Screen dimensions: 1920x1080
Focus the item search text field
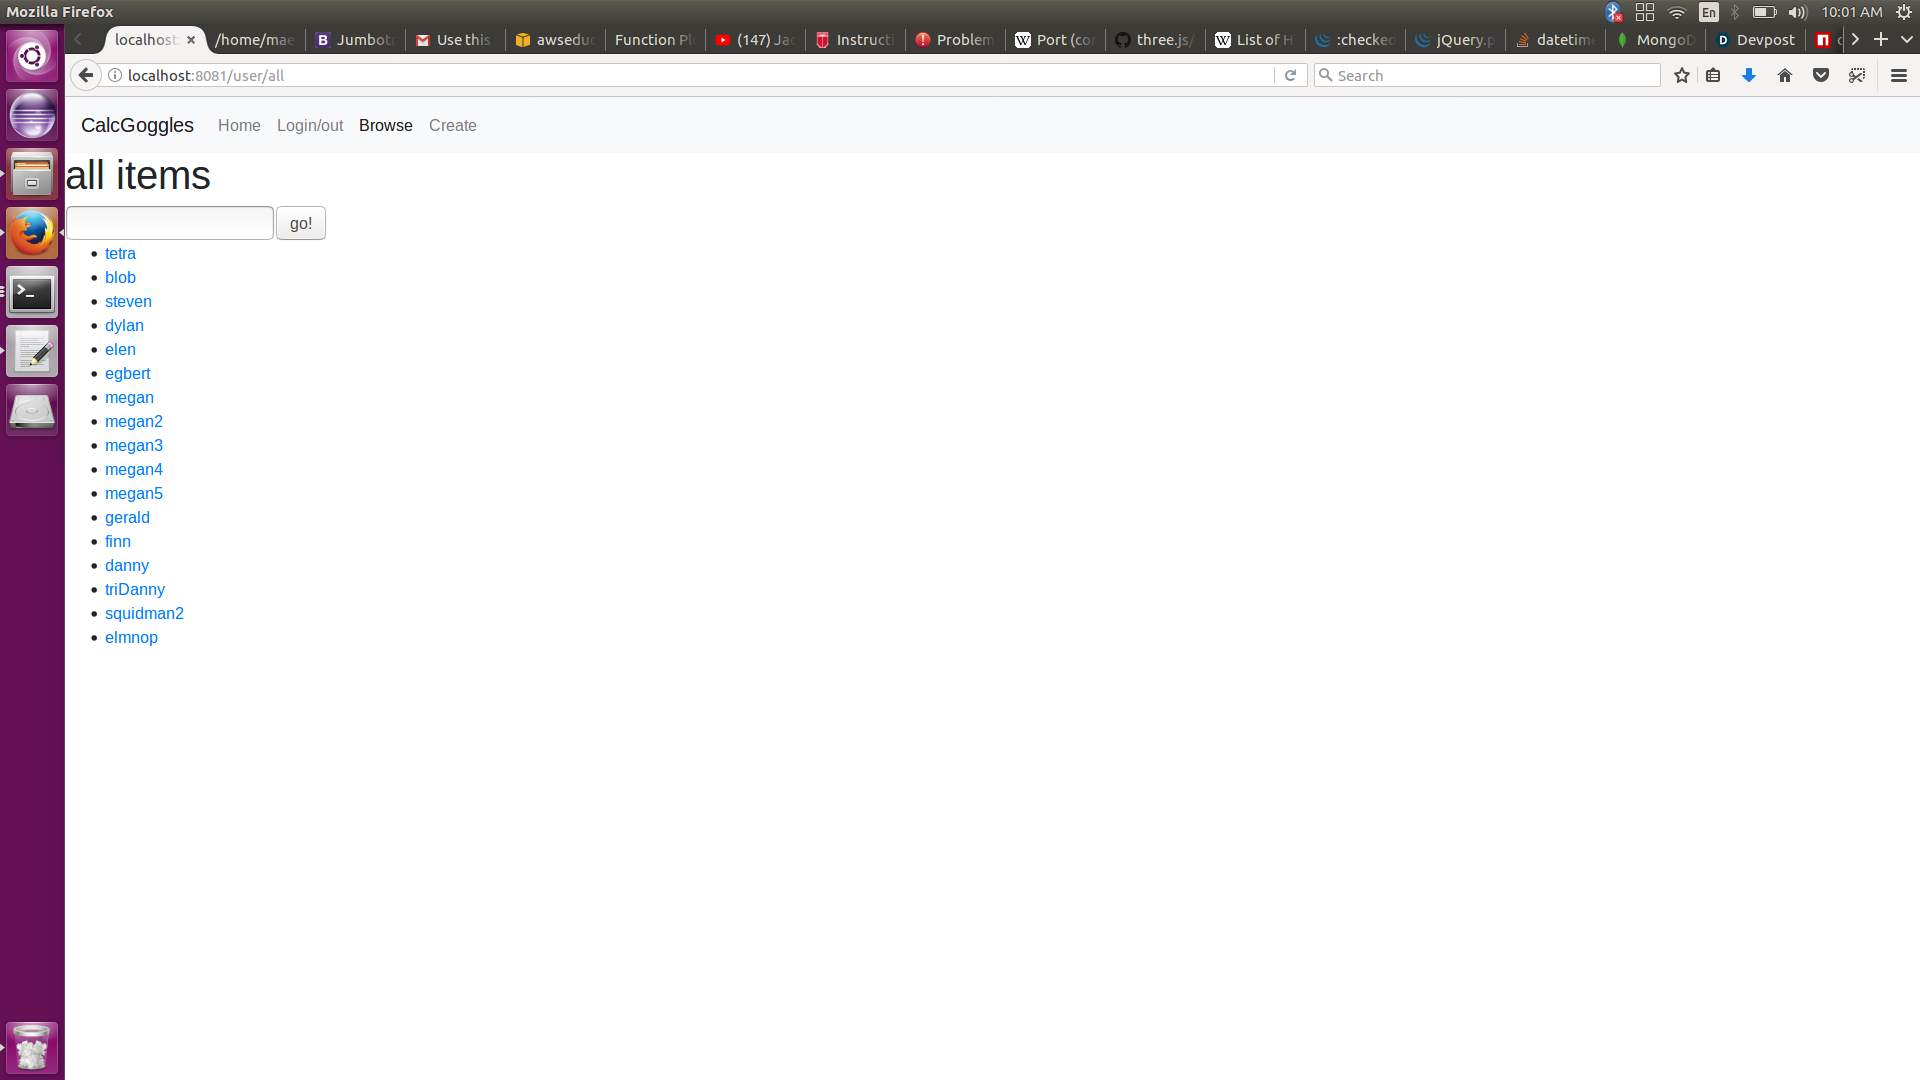point(170,223)
